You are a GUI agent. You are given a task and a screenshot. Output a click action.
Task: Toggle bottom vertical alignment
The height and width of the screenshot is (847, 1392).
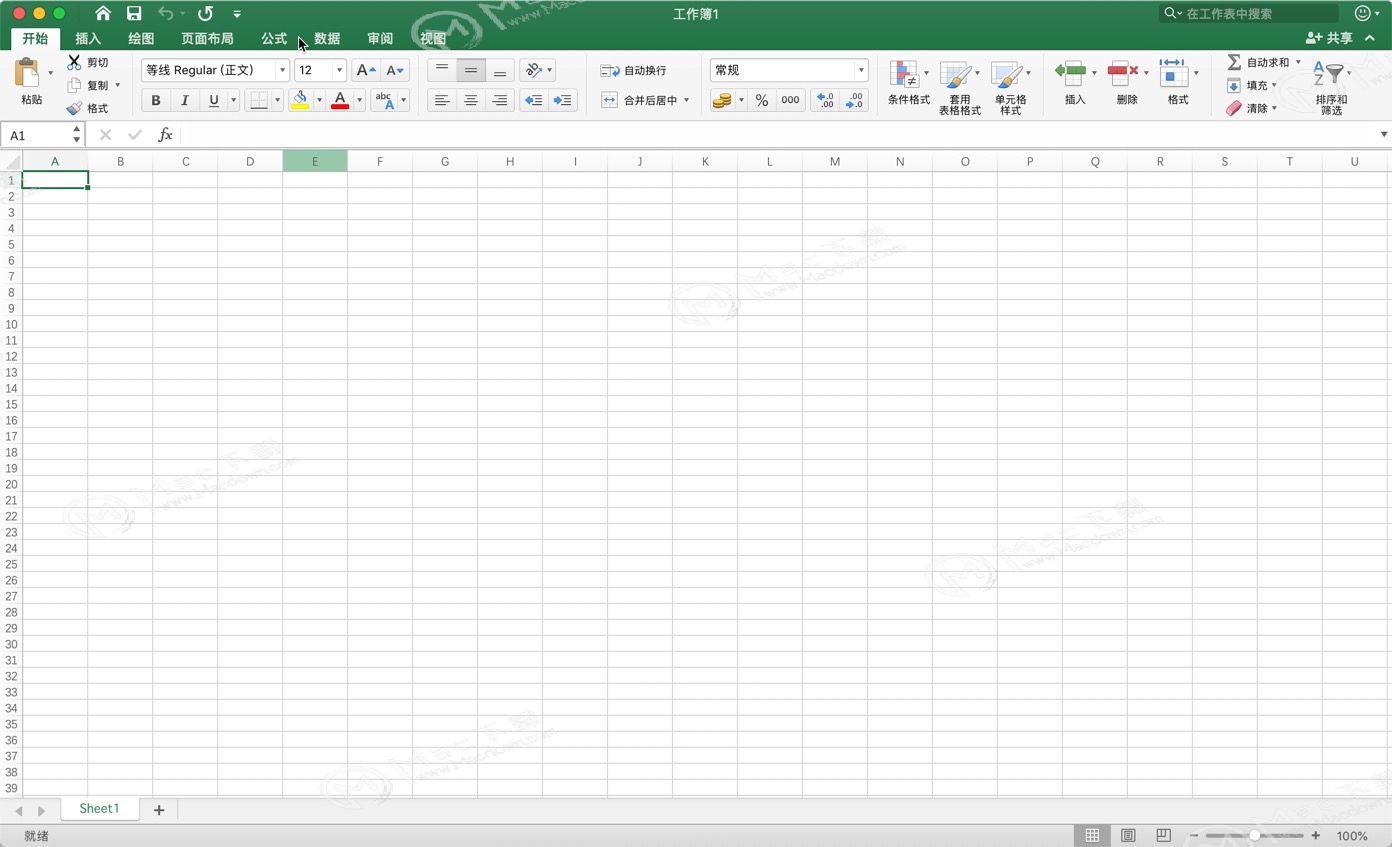click(x=500, y=70)
